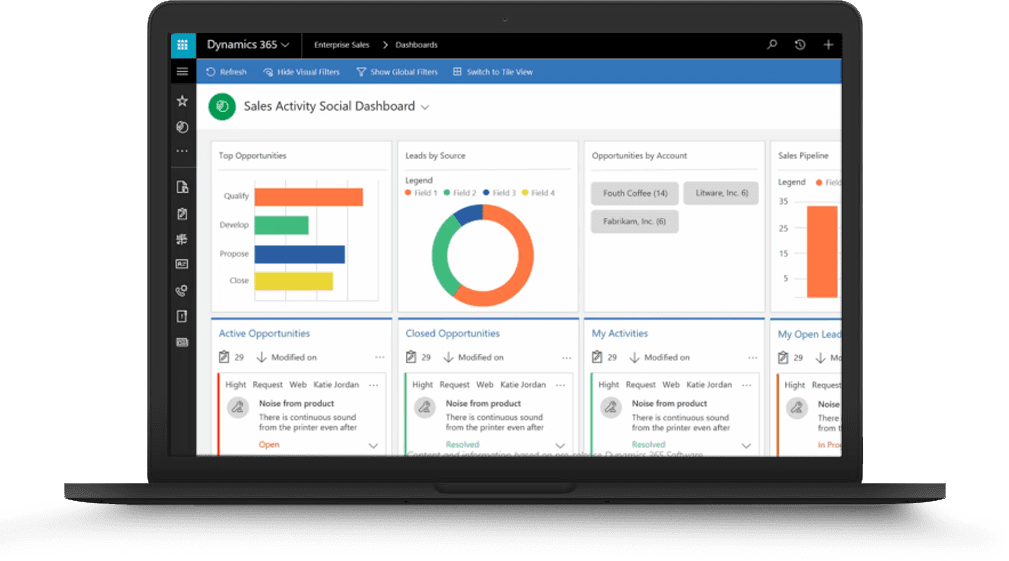The width and height of the screenshot is (1009, 561).
Task: Filter by Fabrikam, Inc. (6) account
Action: click(x=634, y=221)
